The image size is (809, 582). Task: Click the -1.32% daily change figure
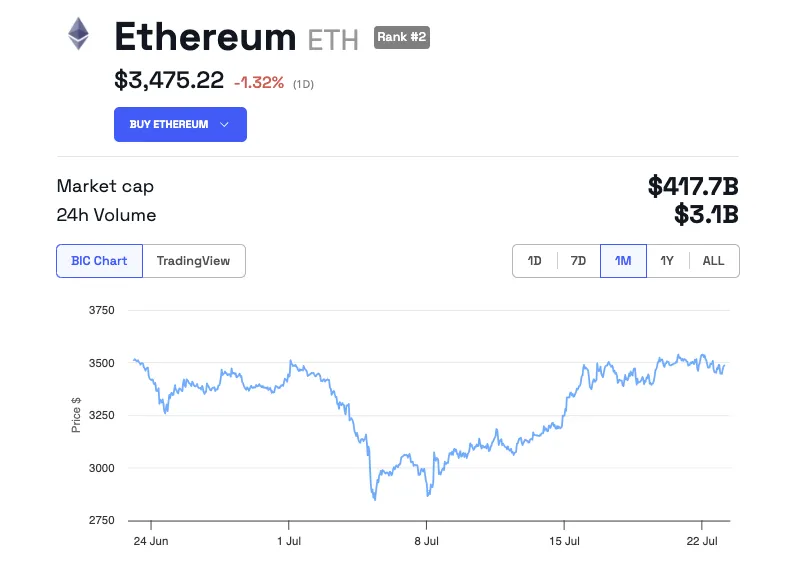click(258, 82)
